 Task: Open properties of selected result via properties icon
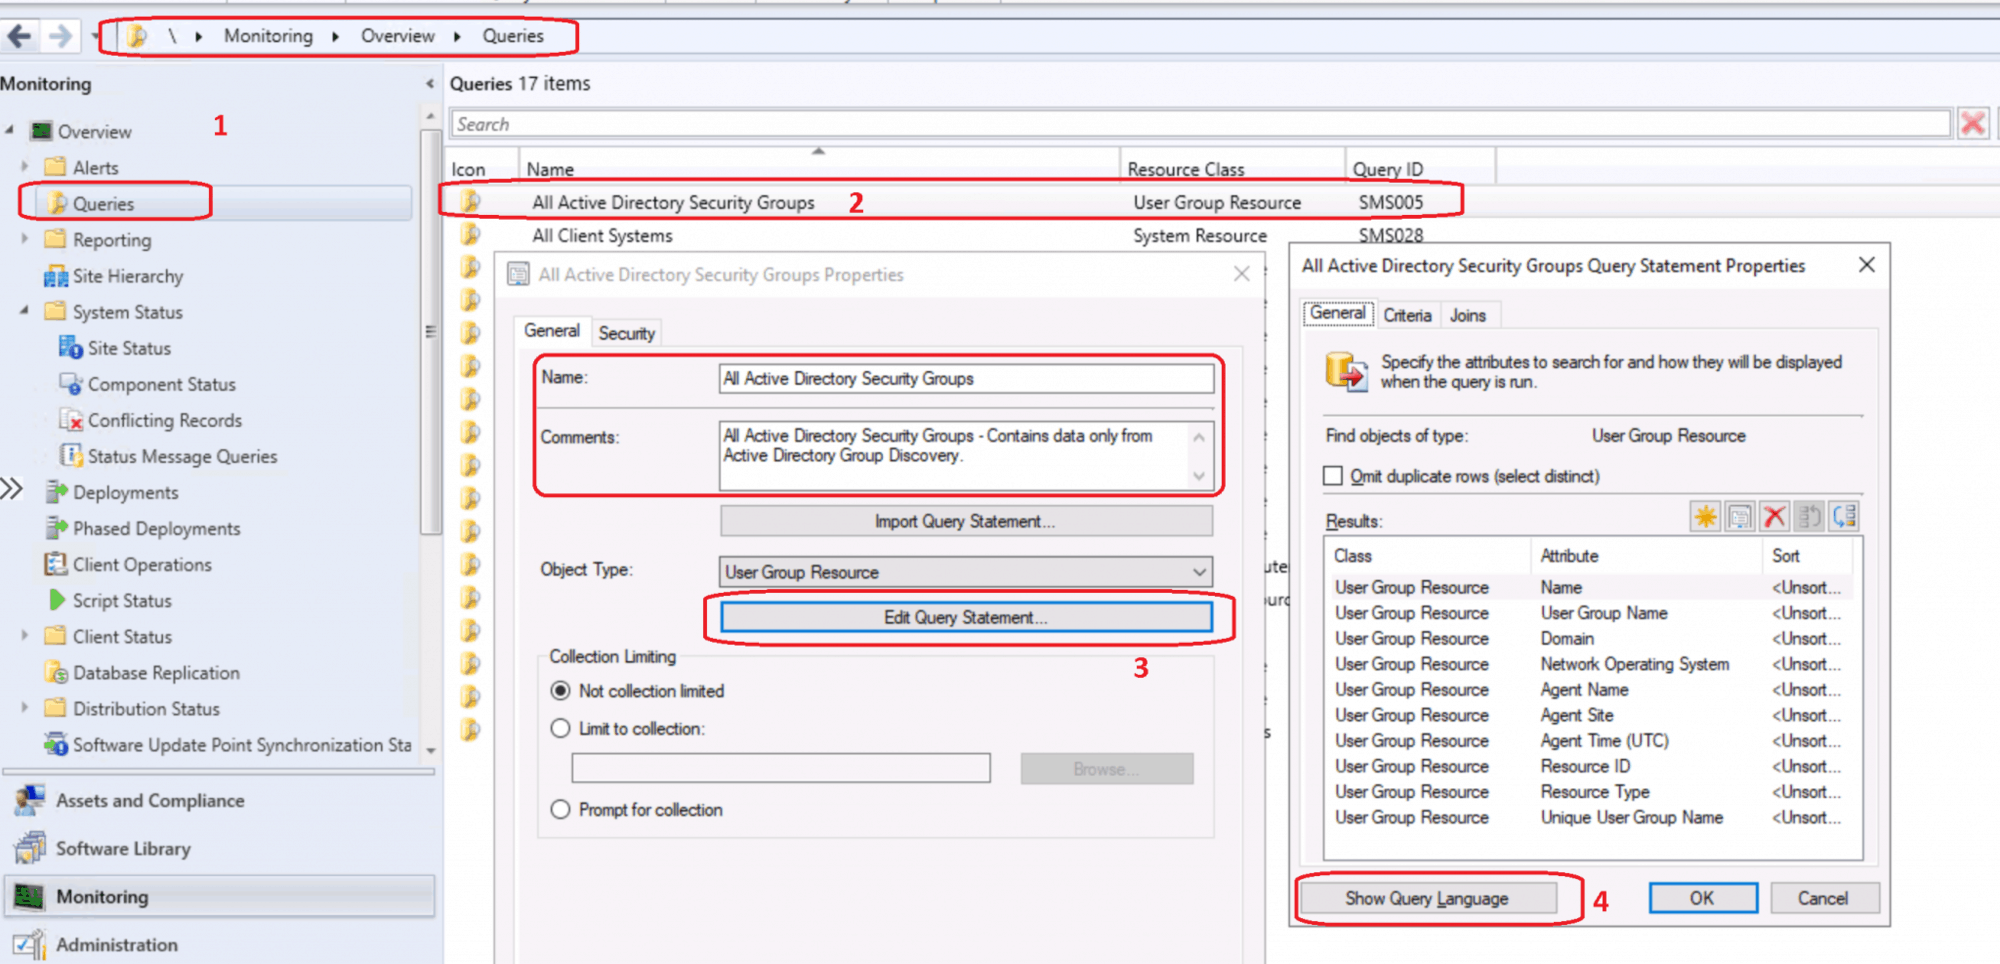1740,516
